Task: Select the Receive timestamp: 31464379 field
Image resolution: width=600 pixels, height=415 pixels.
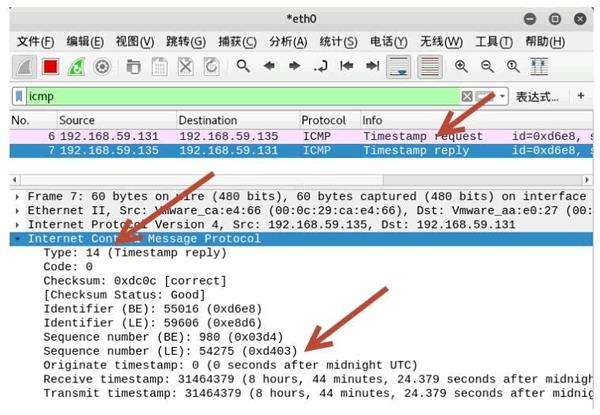Action: (318, 379)
